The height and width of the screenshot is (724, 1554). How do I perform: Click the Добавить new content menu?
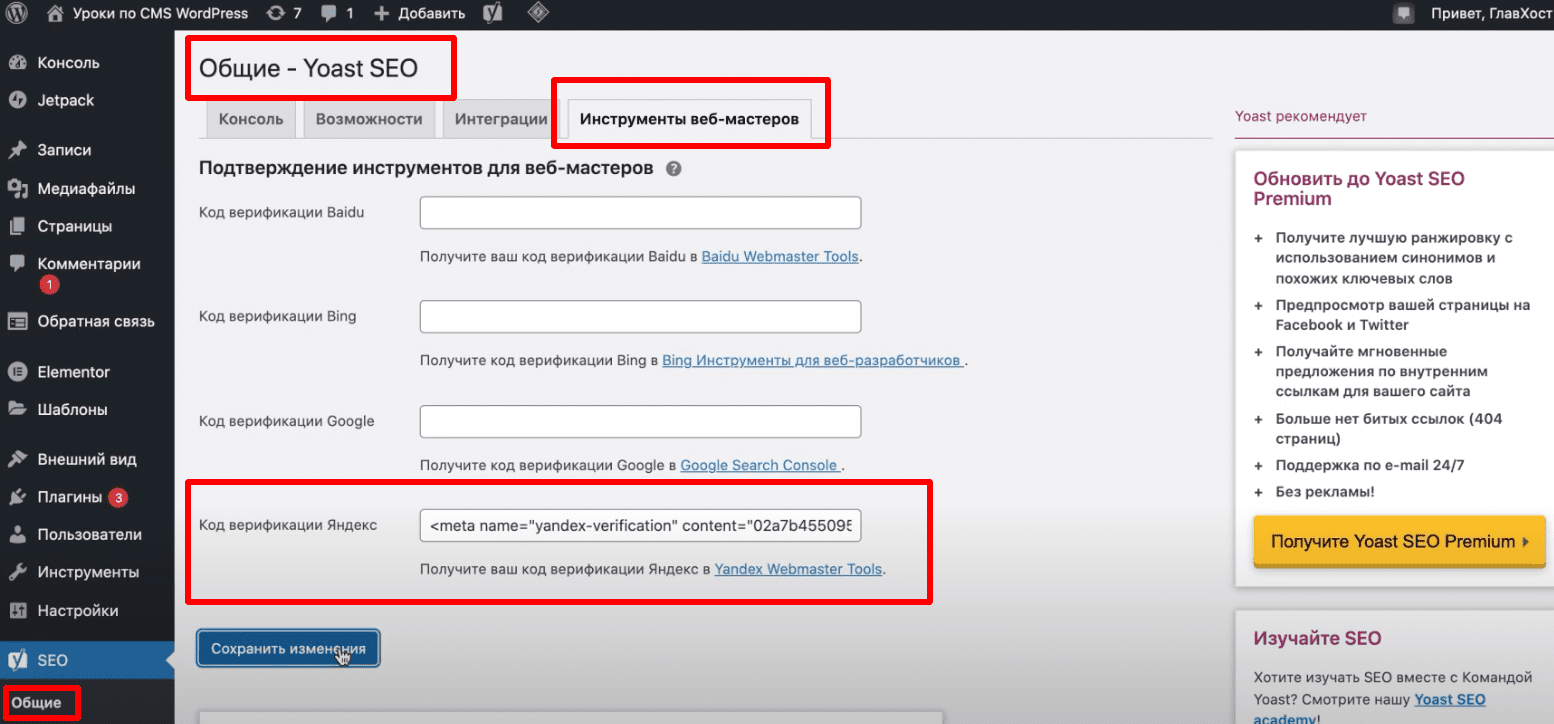(419, 14)
